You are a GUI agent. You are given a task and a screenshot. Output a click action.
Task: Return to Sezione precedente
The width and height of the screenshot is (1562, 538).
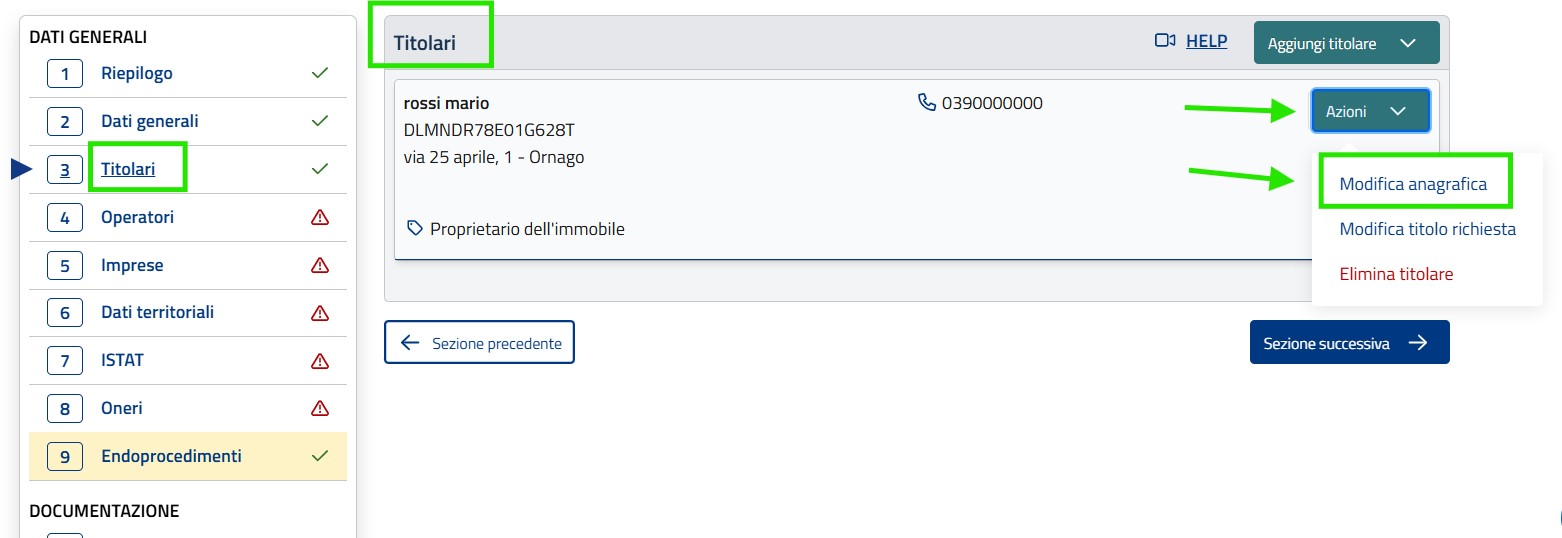pyautogui.click(x=479, y=343)
